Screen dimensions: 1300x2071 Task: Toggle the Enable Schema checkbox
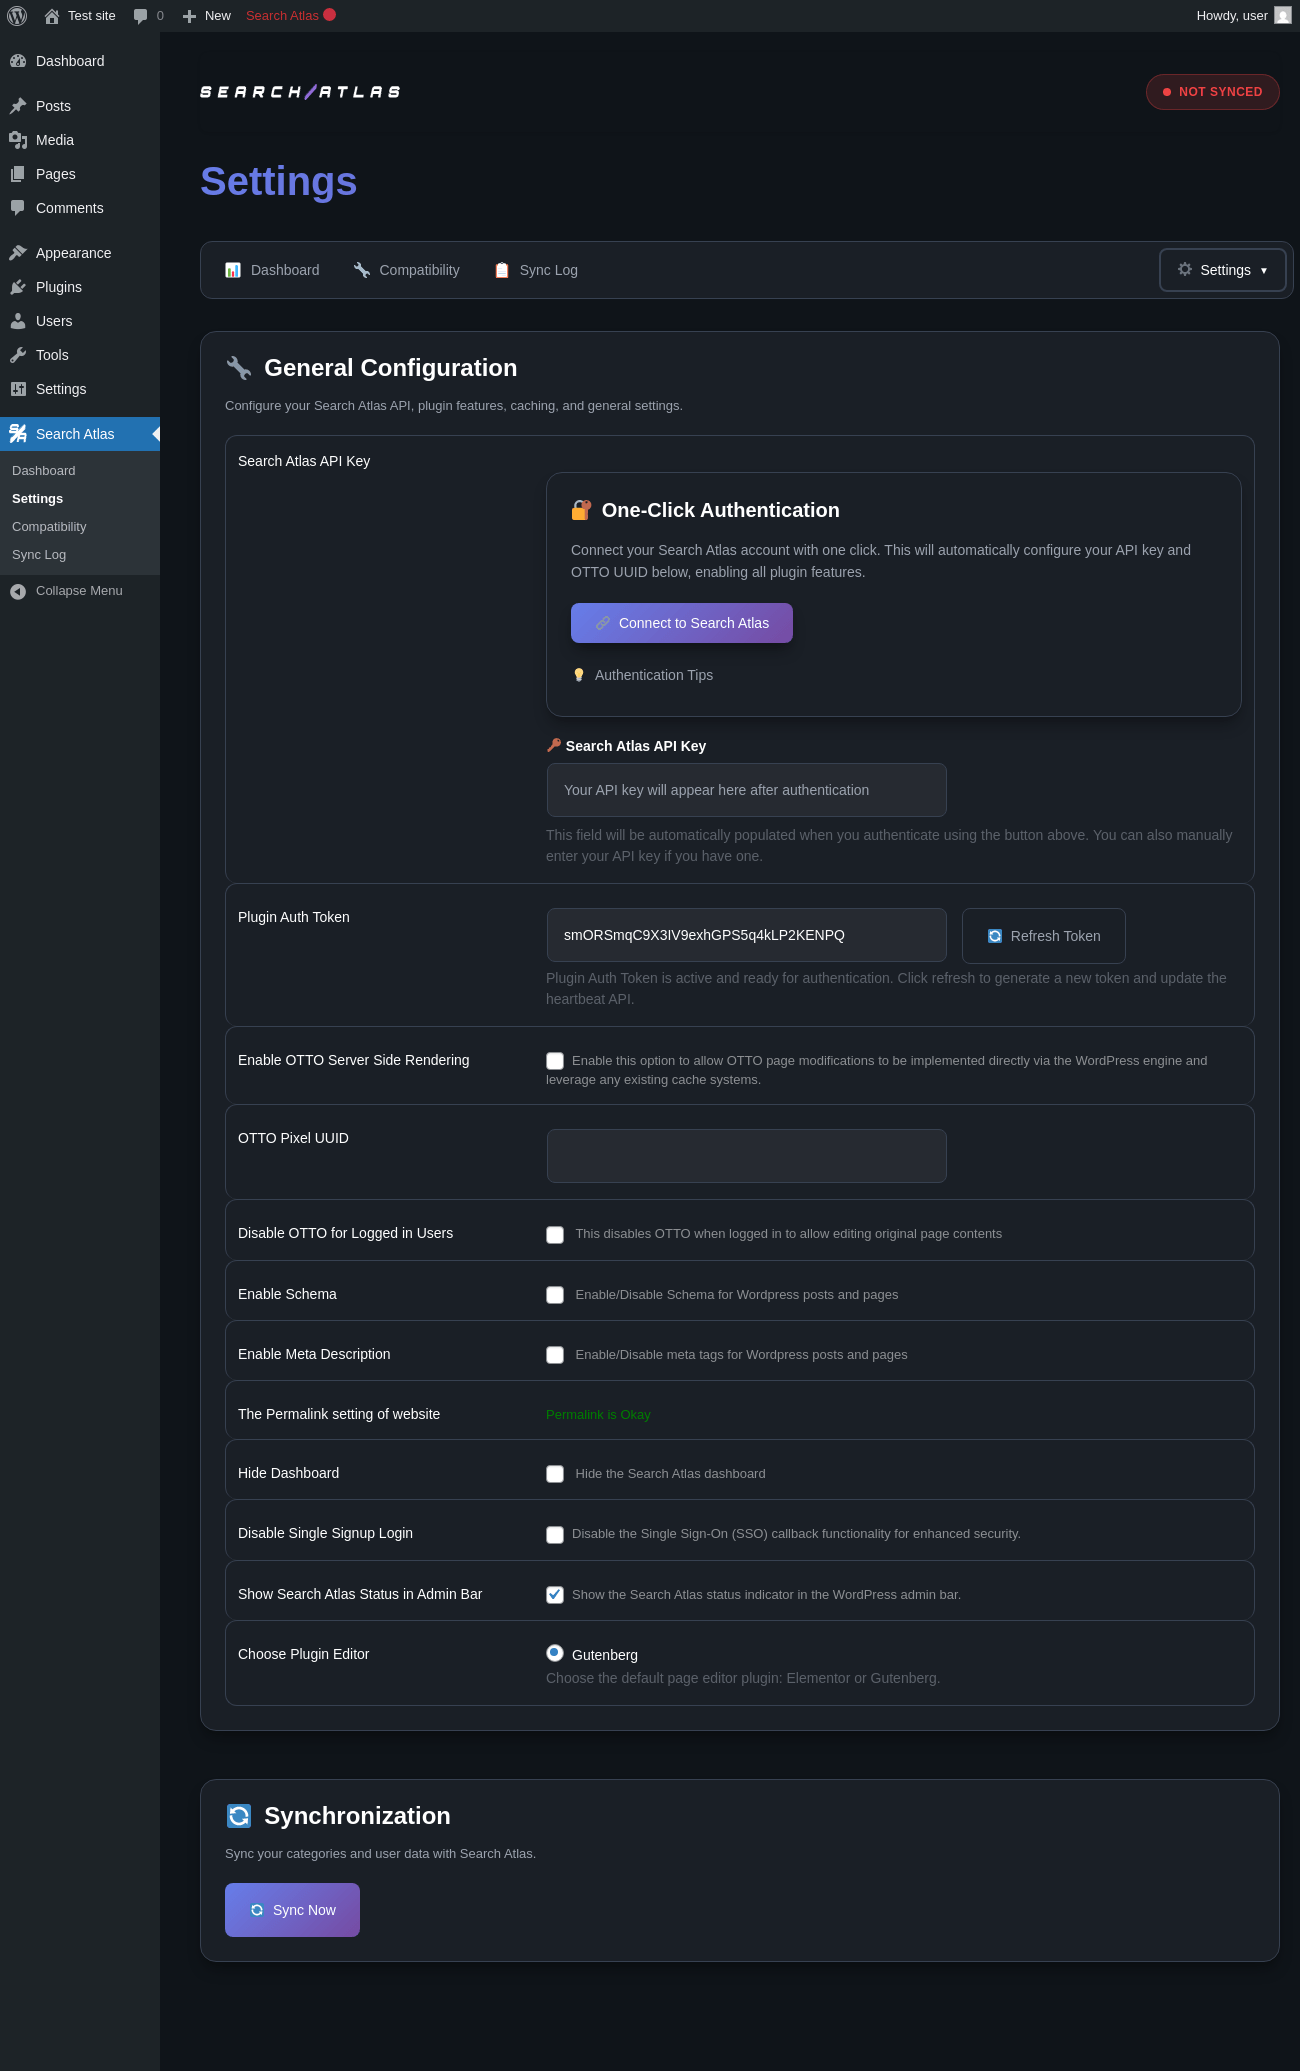[x=555, y=1295]
